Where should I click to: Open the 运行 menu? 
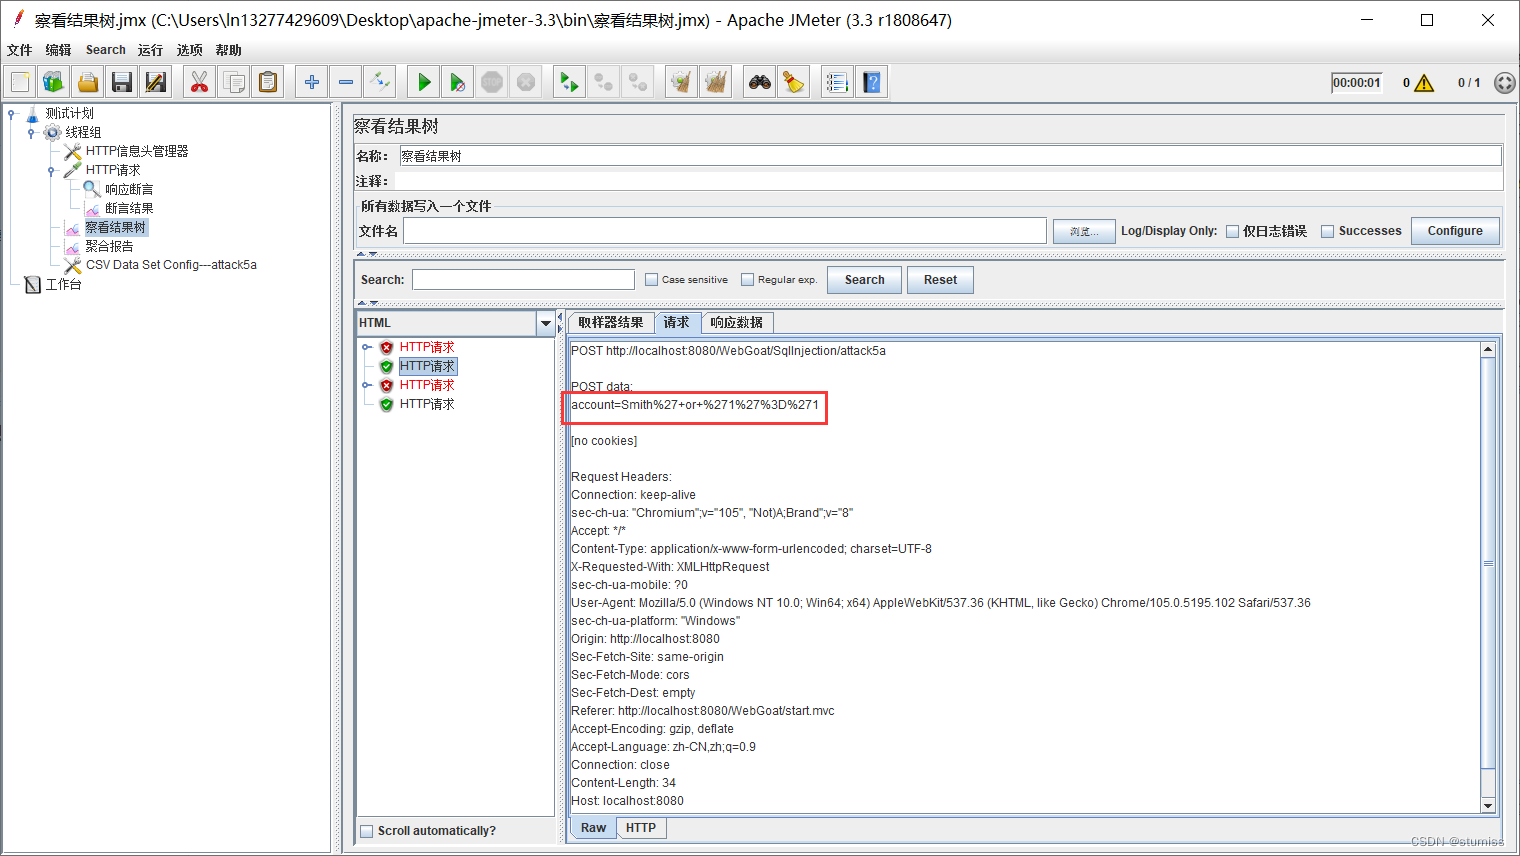pos(150,50)
